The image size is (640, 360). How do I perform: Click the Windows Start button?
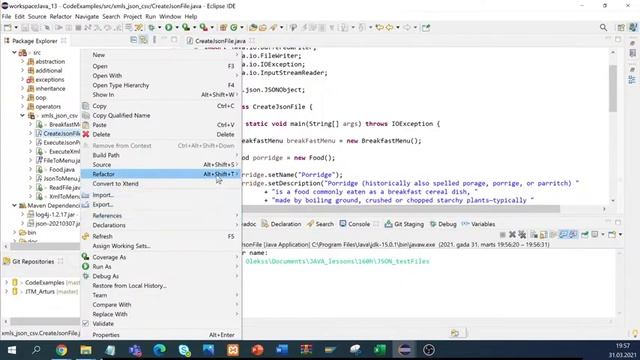pyautogui.click(x=12, y=350)
